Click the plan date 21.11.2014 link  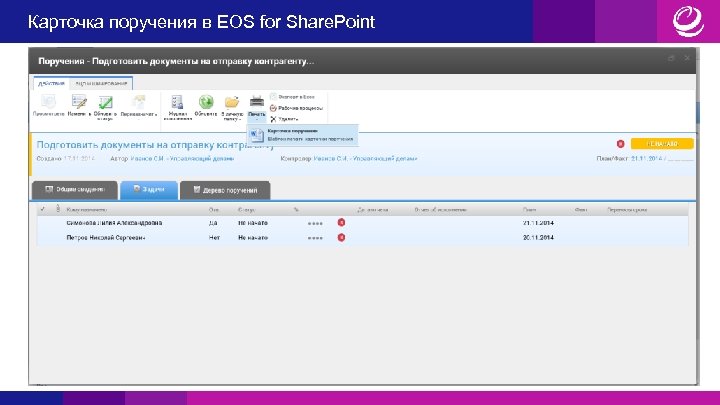tap(647, 158)
